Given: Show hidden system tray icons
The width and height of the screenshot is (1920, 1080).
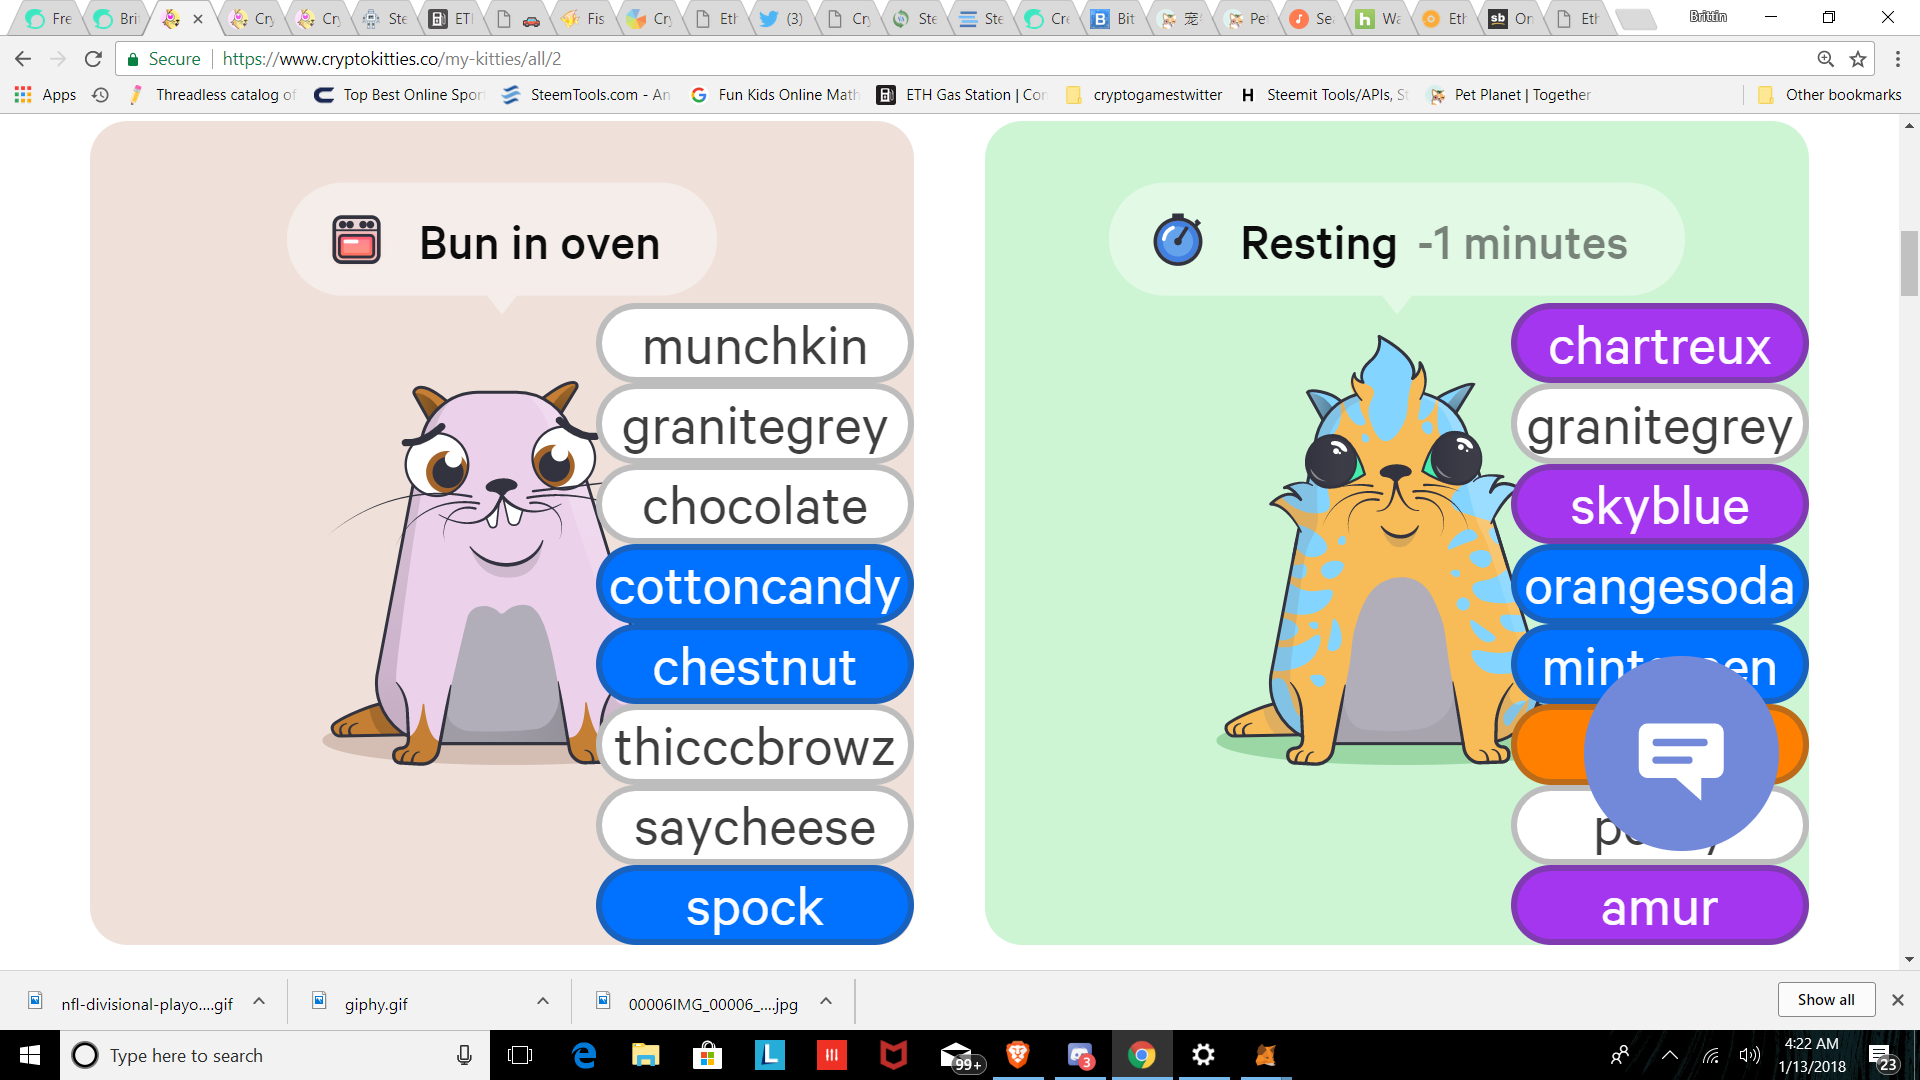Looking at the screenshot, I should coord(1670,1055).
